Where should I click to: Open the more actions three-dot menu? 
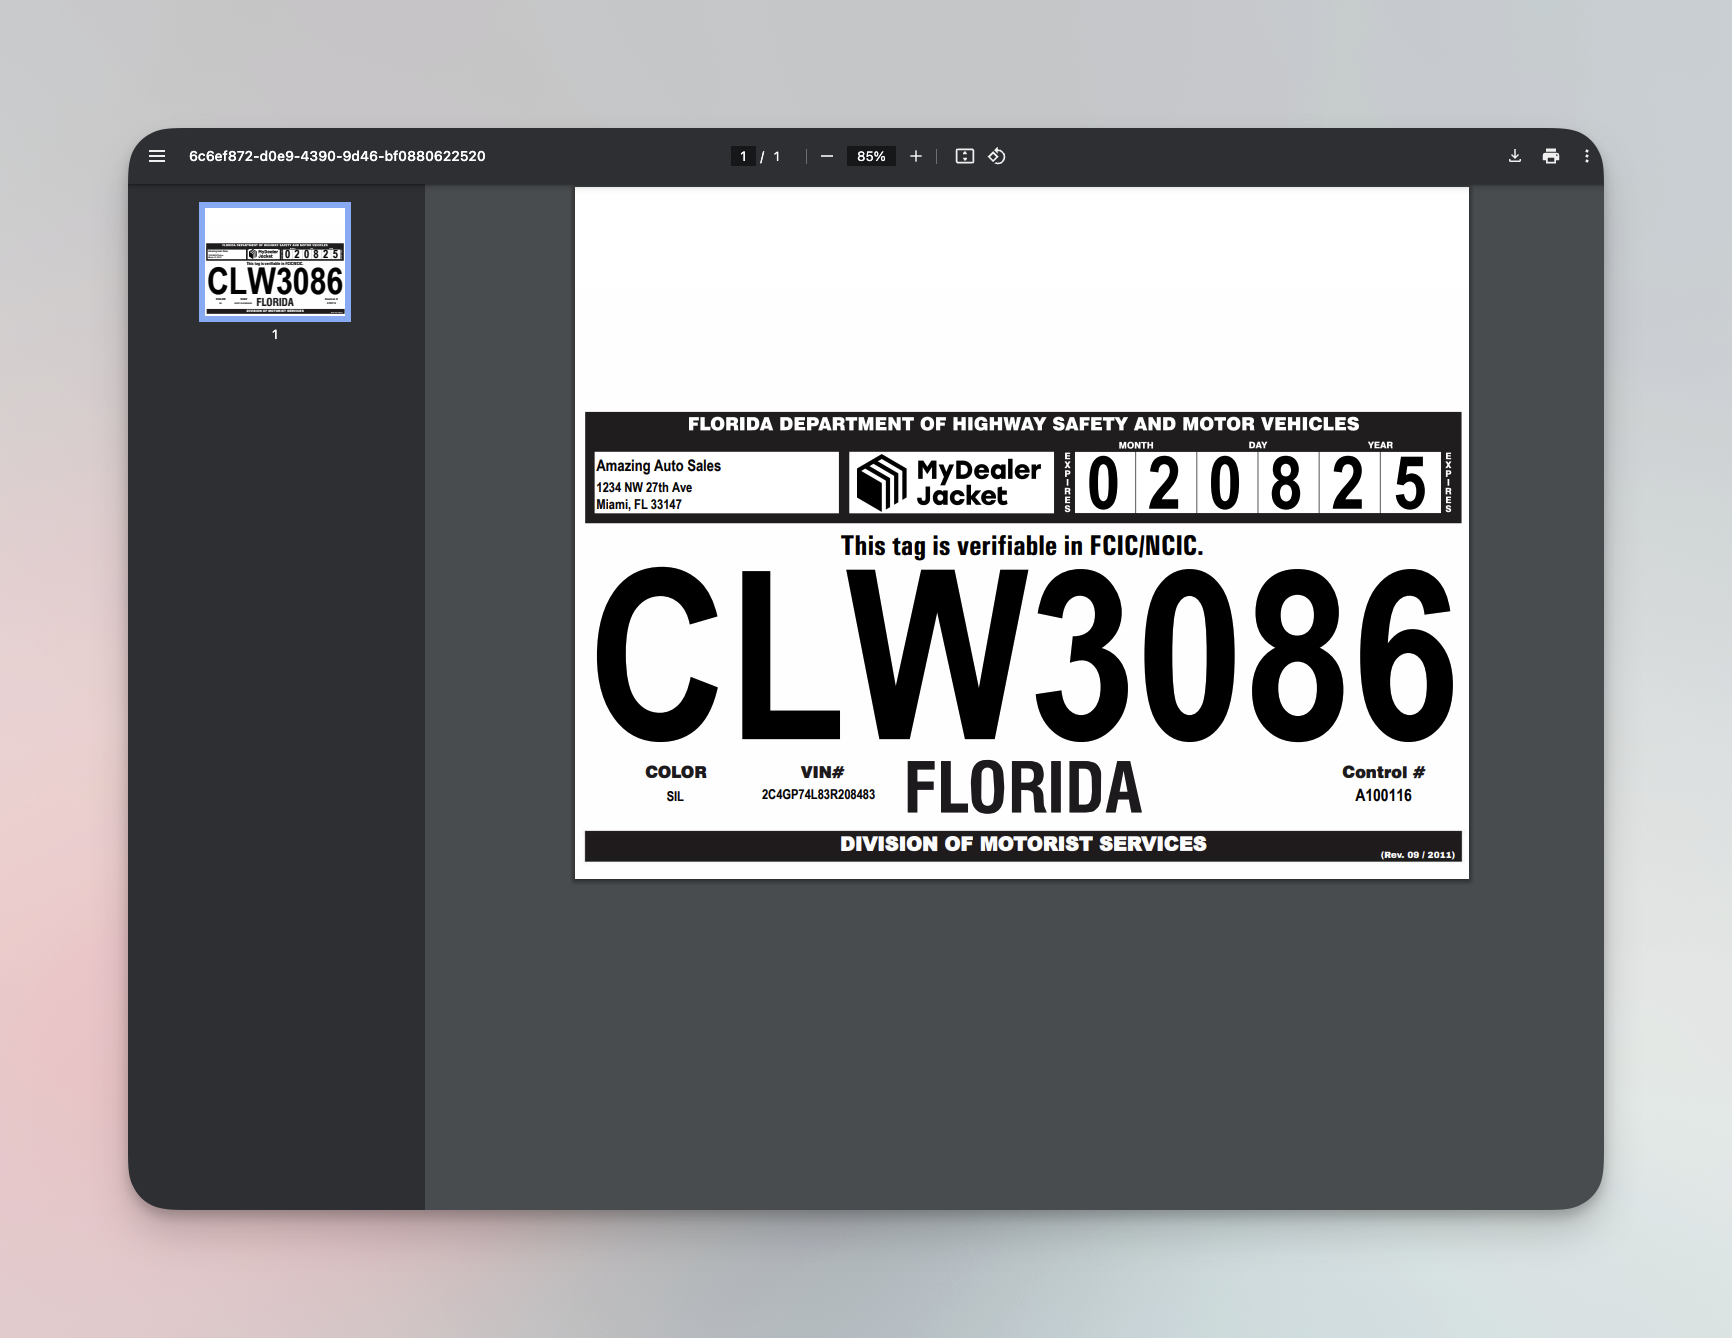(1585, 156)
